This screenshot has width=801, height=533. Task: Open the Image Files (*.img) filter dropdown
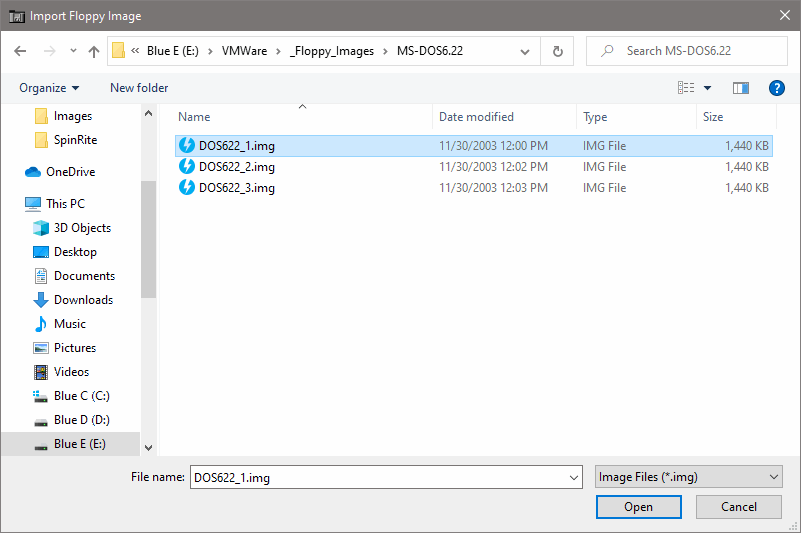[x=688, y=477]
